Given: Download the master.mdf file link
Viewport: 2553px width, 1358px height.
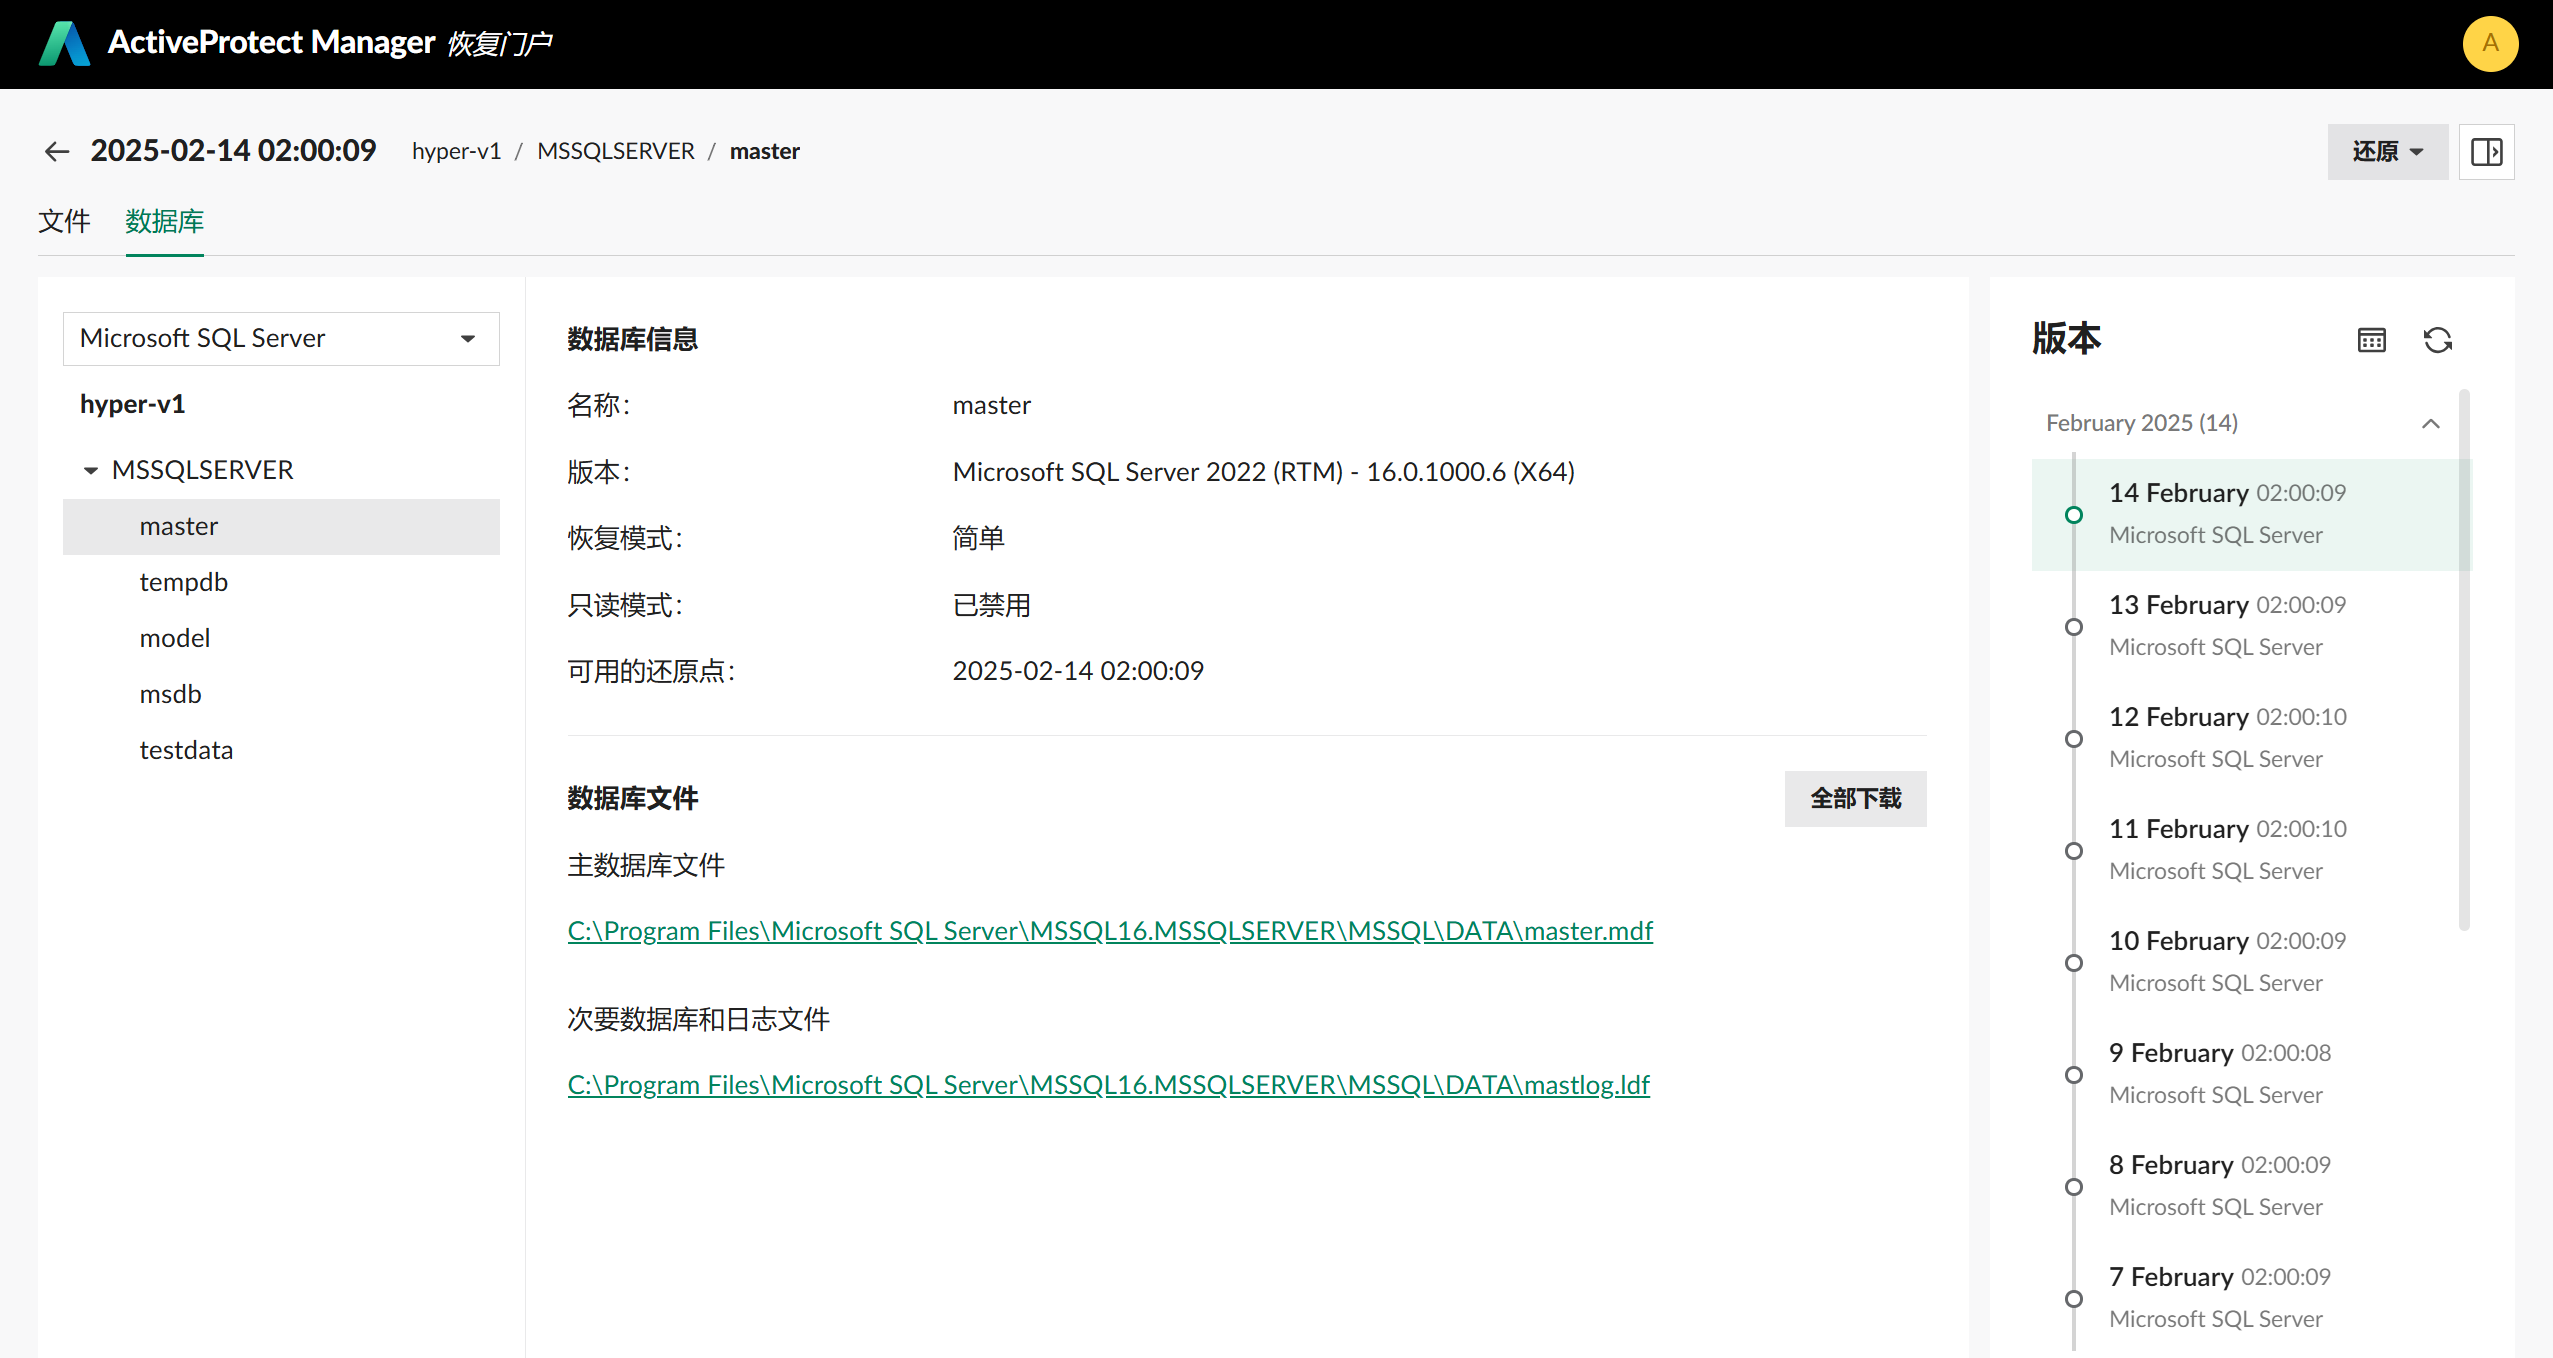Looking at the screenshot, I should pos(1110,931).
